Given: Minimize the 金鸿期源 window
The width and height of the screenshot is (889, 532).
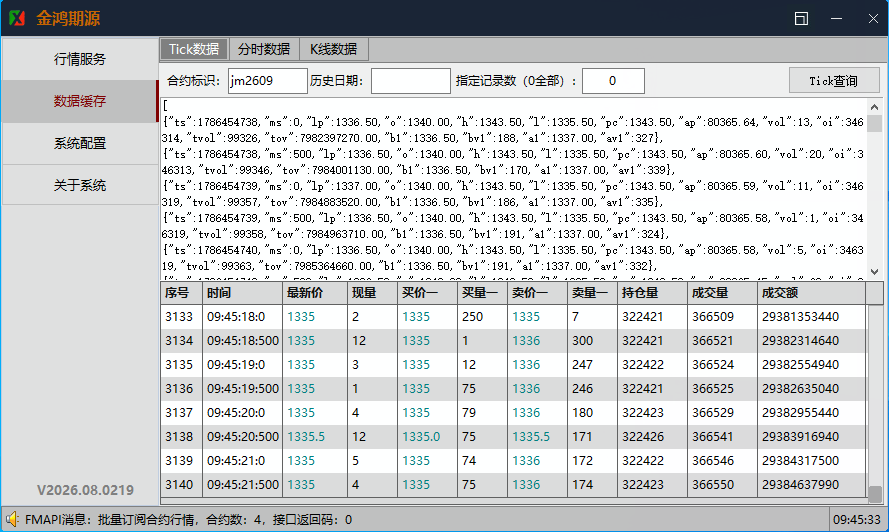Looking at the screenshot, I should (836, 19).
